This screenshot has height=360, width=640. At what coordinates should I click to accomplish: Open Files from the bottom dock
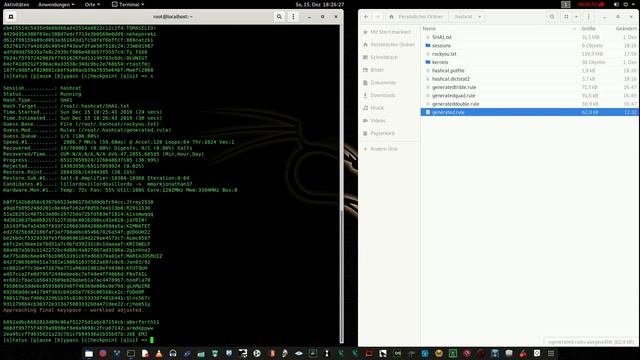tap(89, 353)
